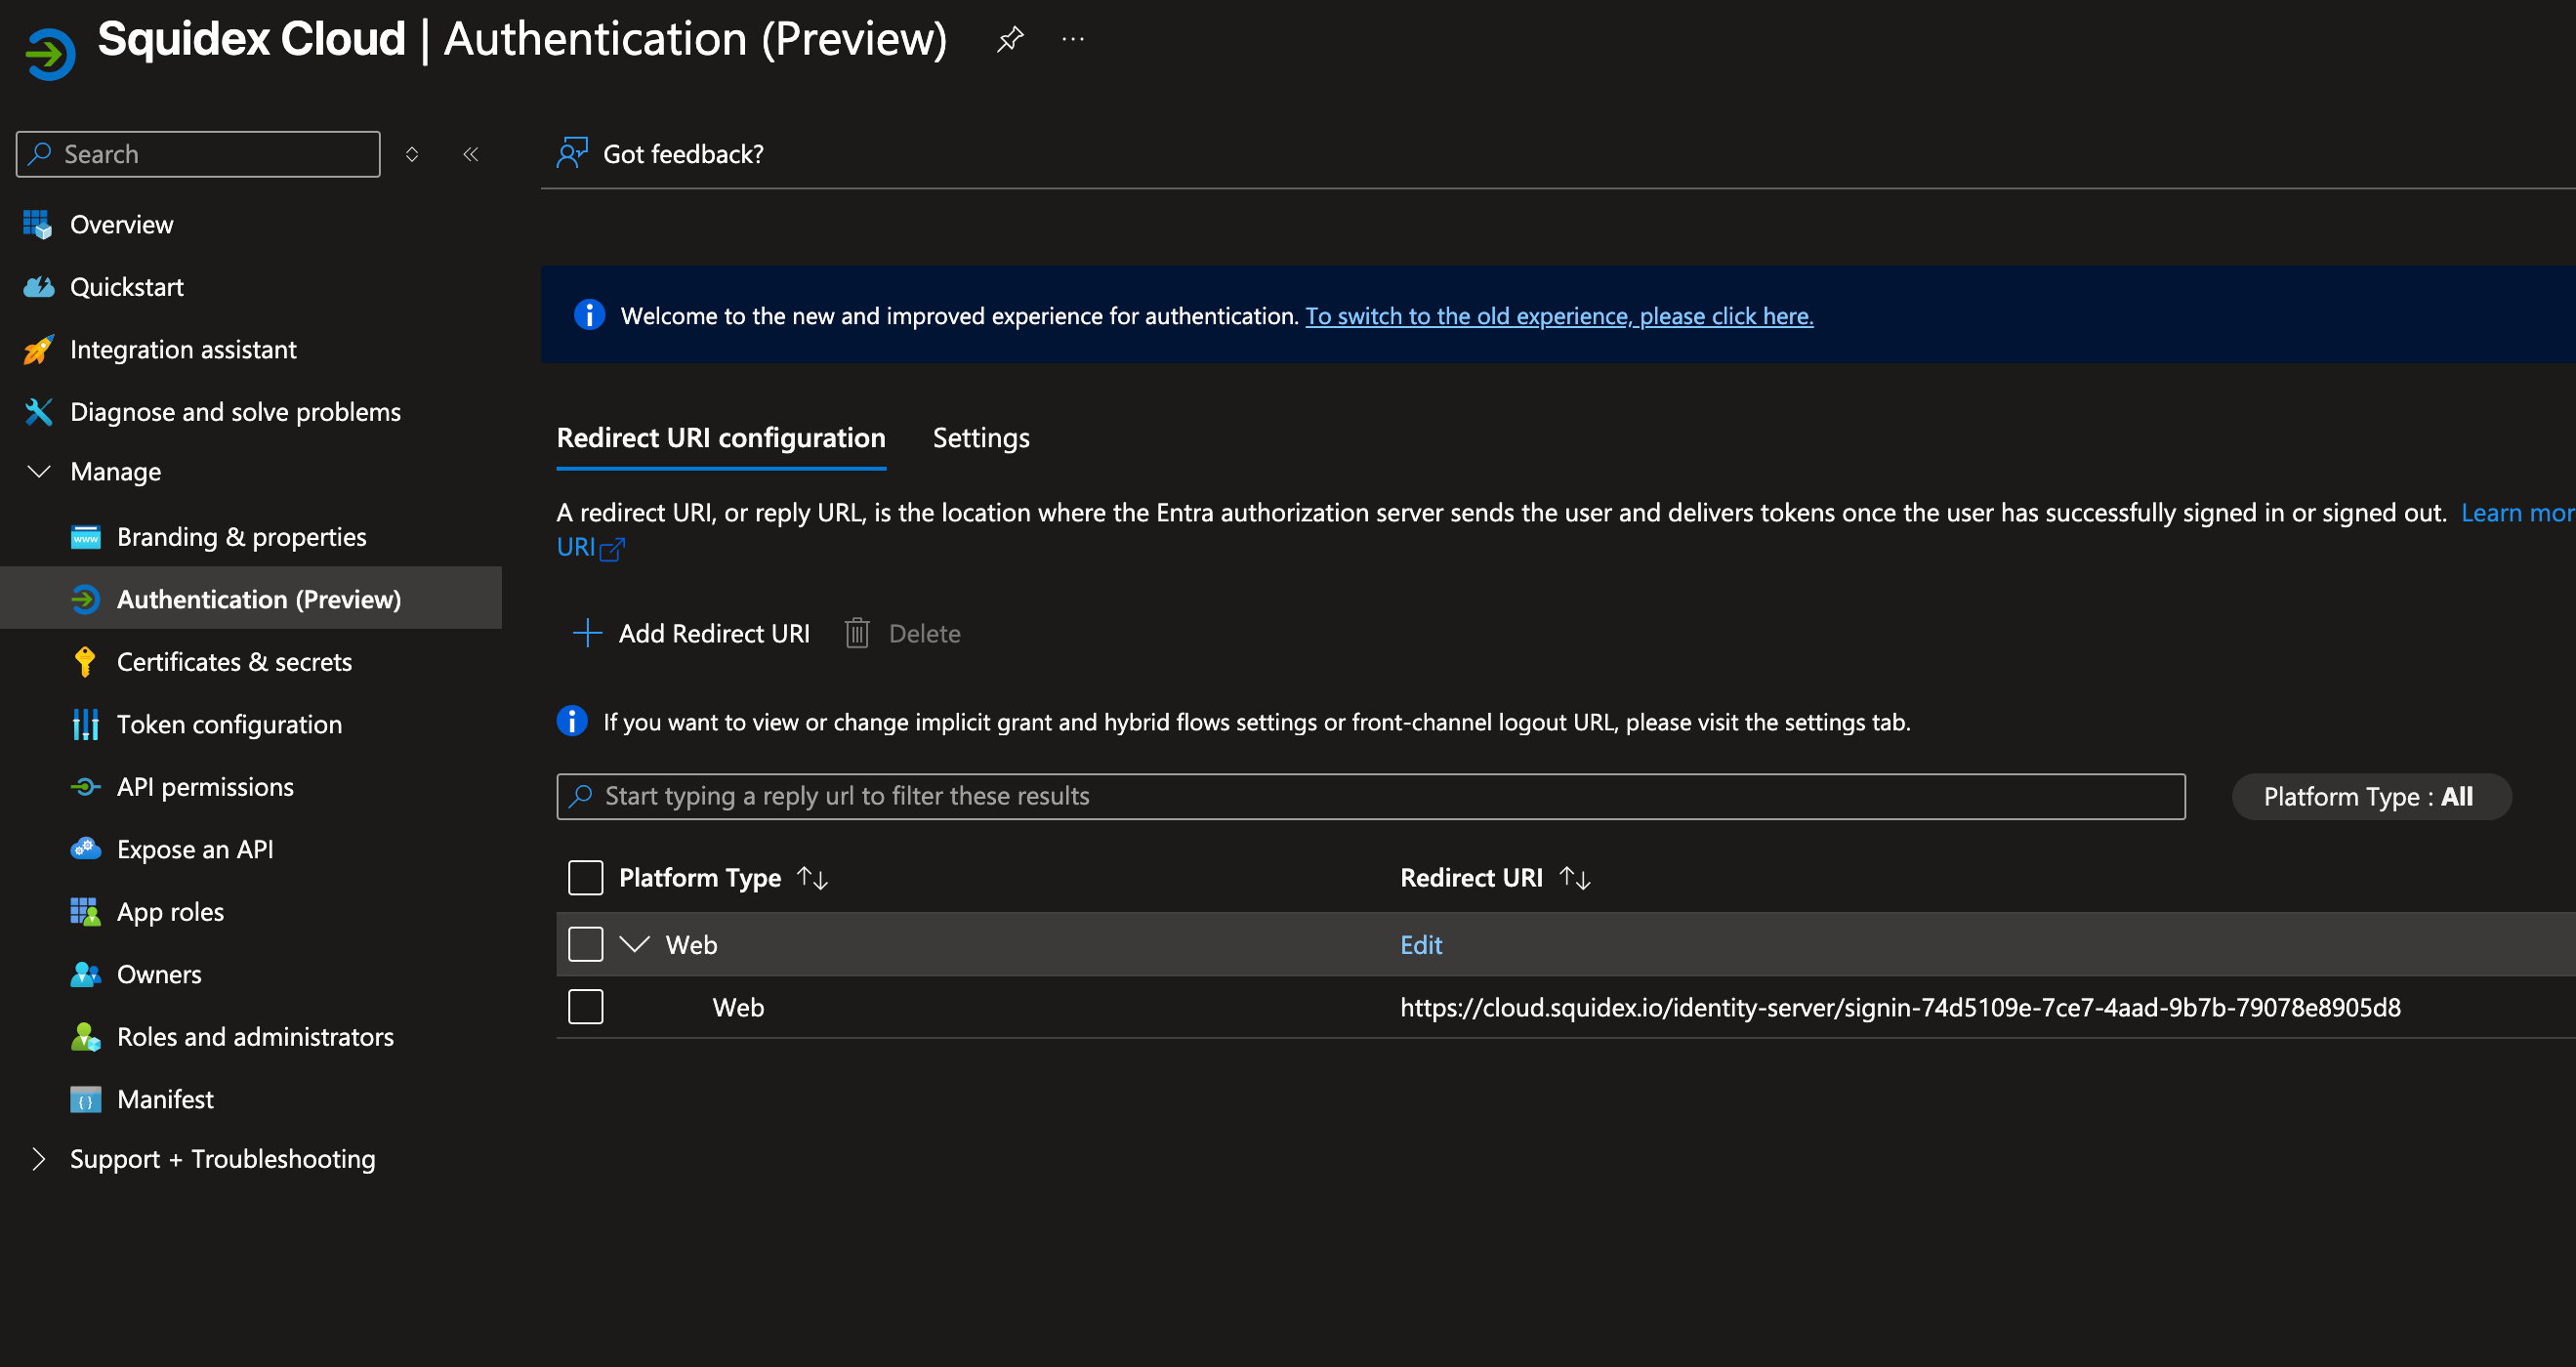Open Overview in the sidebar
The image size is (2576, 1367).
pos(121,225)
